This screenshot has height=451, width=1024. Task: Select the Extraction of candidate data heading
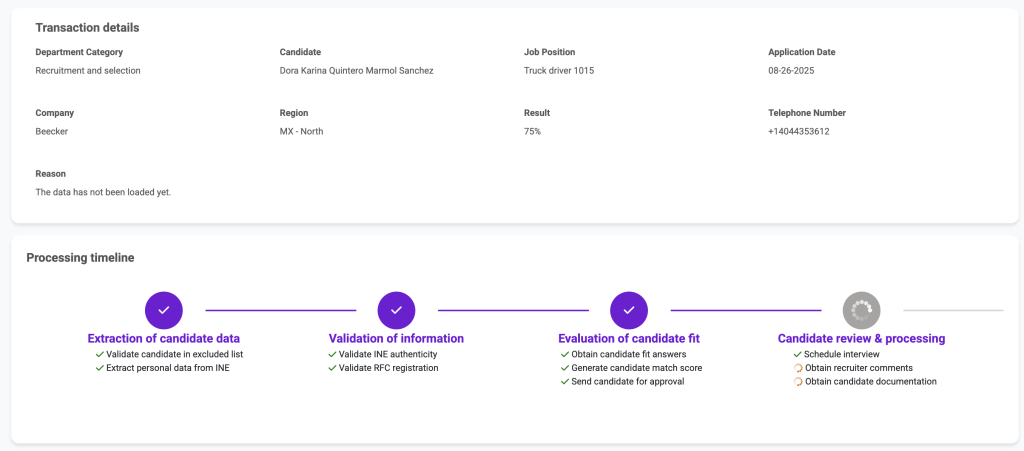[163, 338]
